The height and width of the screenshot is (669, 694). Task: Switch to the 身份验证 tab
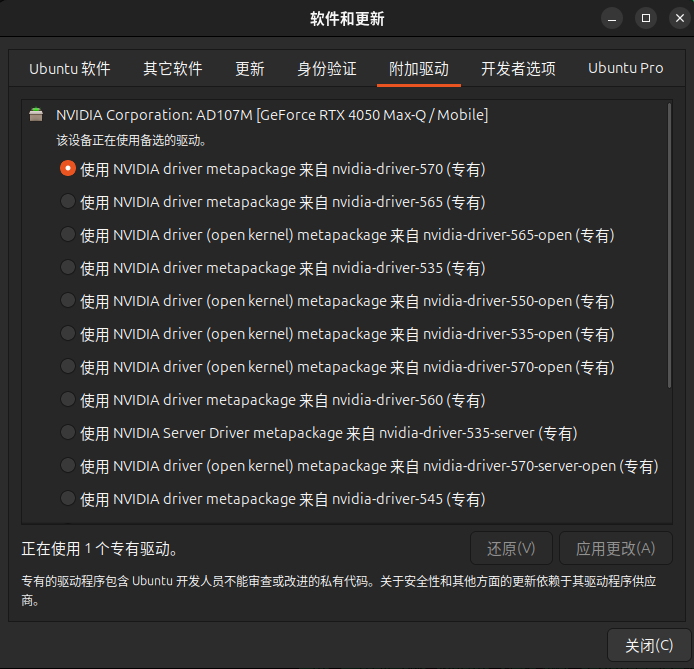coord(327,69)
